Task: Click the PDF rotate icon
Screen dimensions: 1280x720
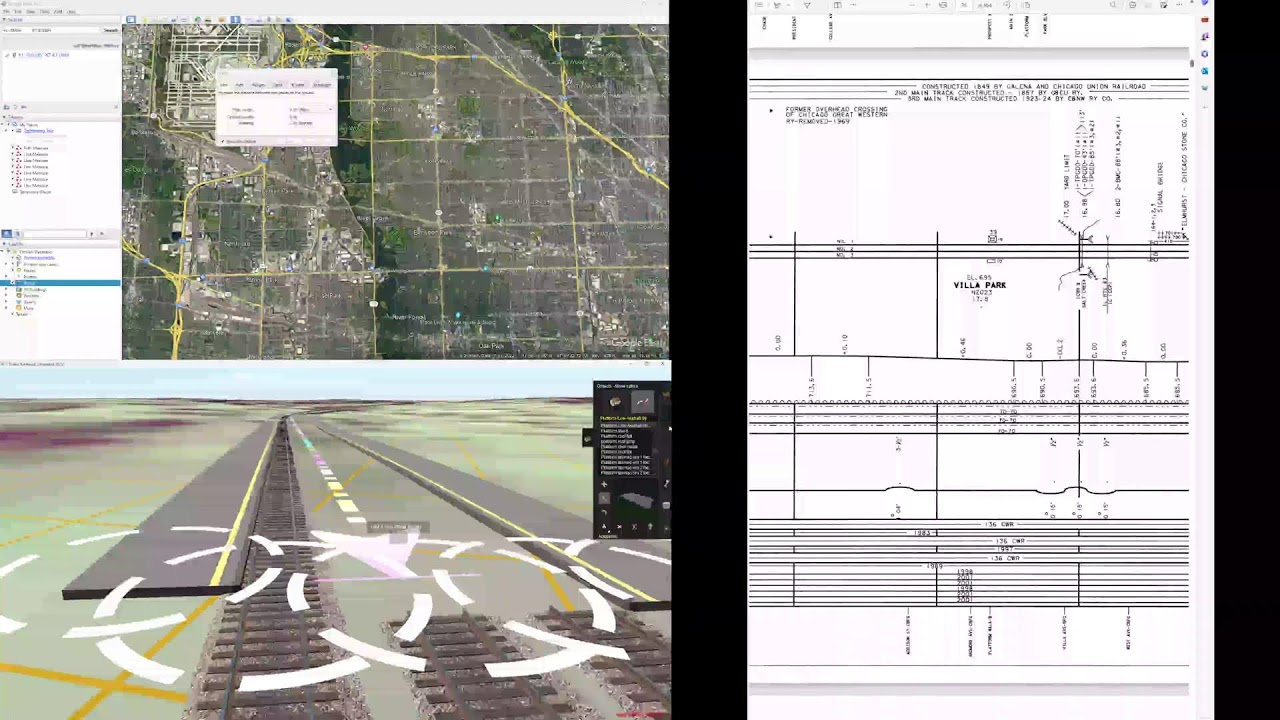Action: pos(1007,5)
